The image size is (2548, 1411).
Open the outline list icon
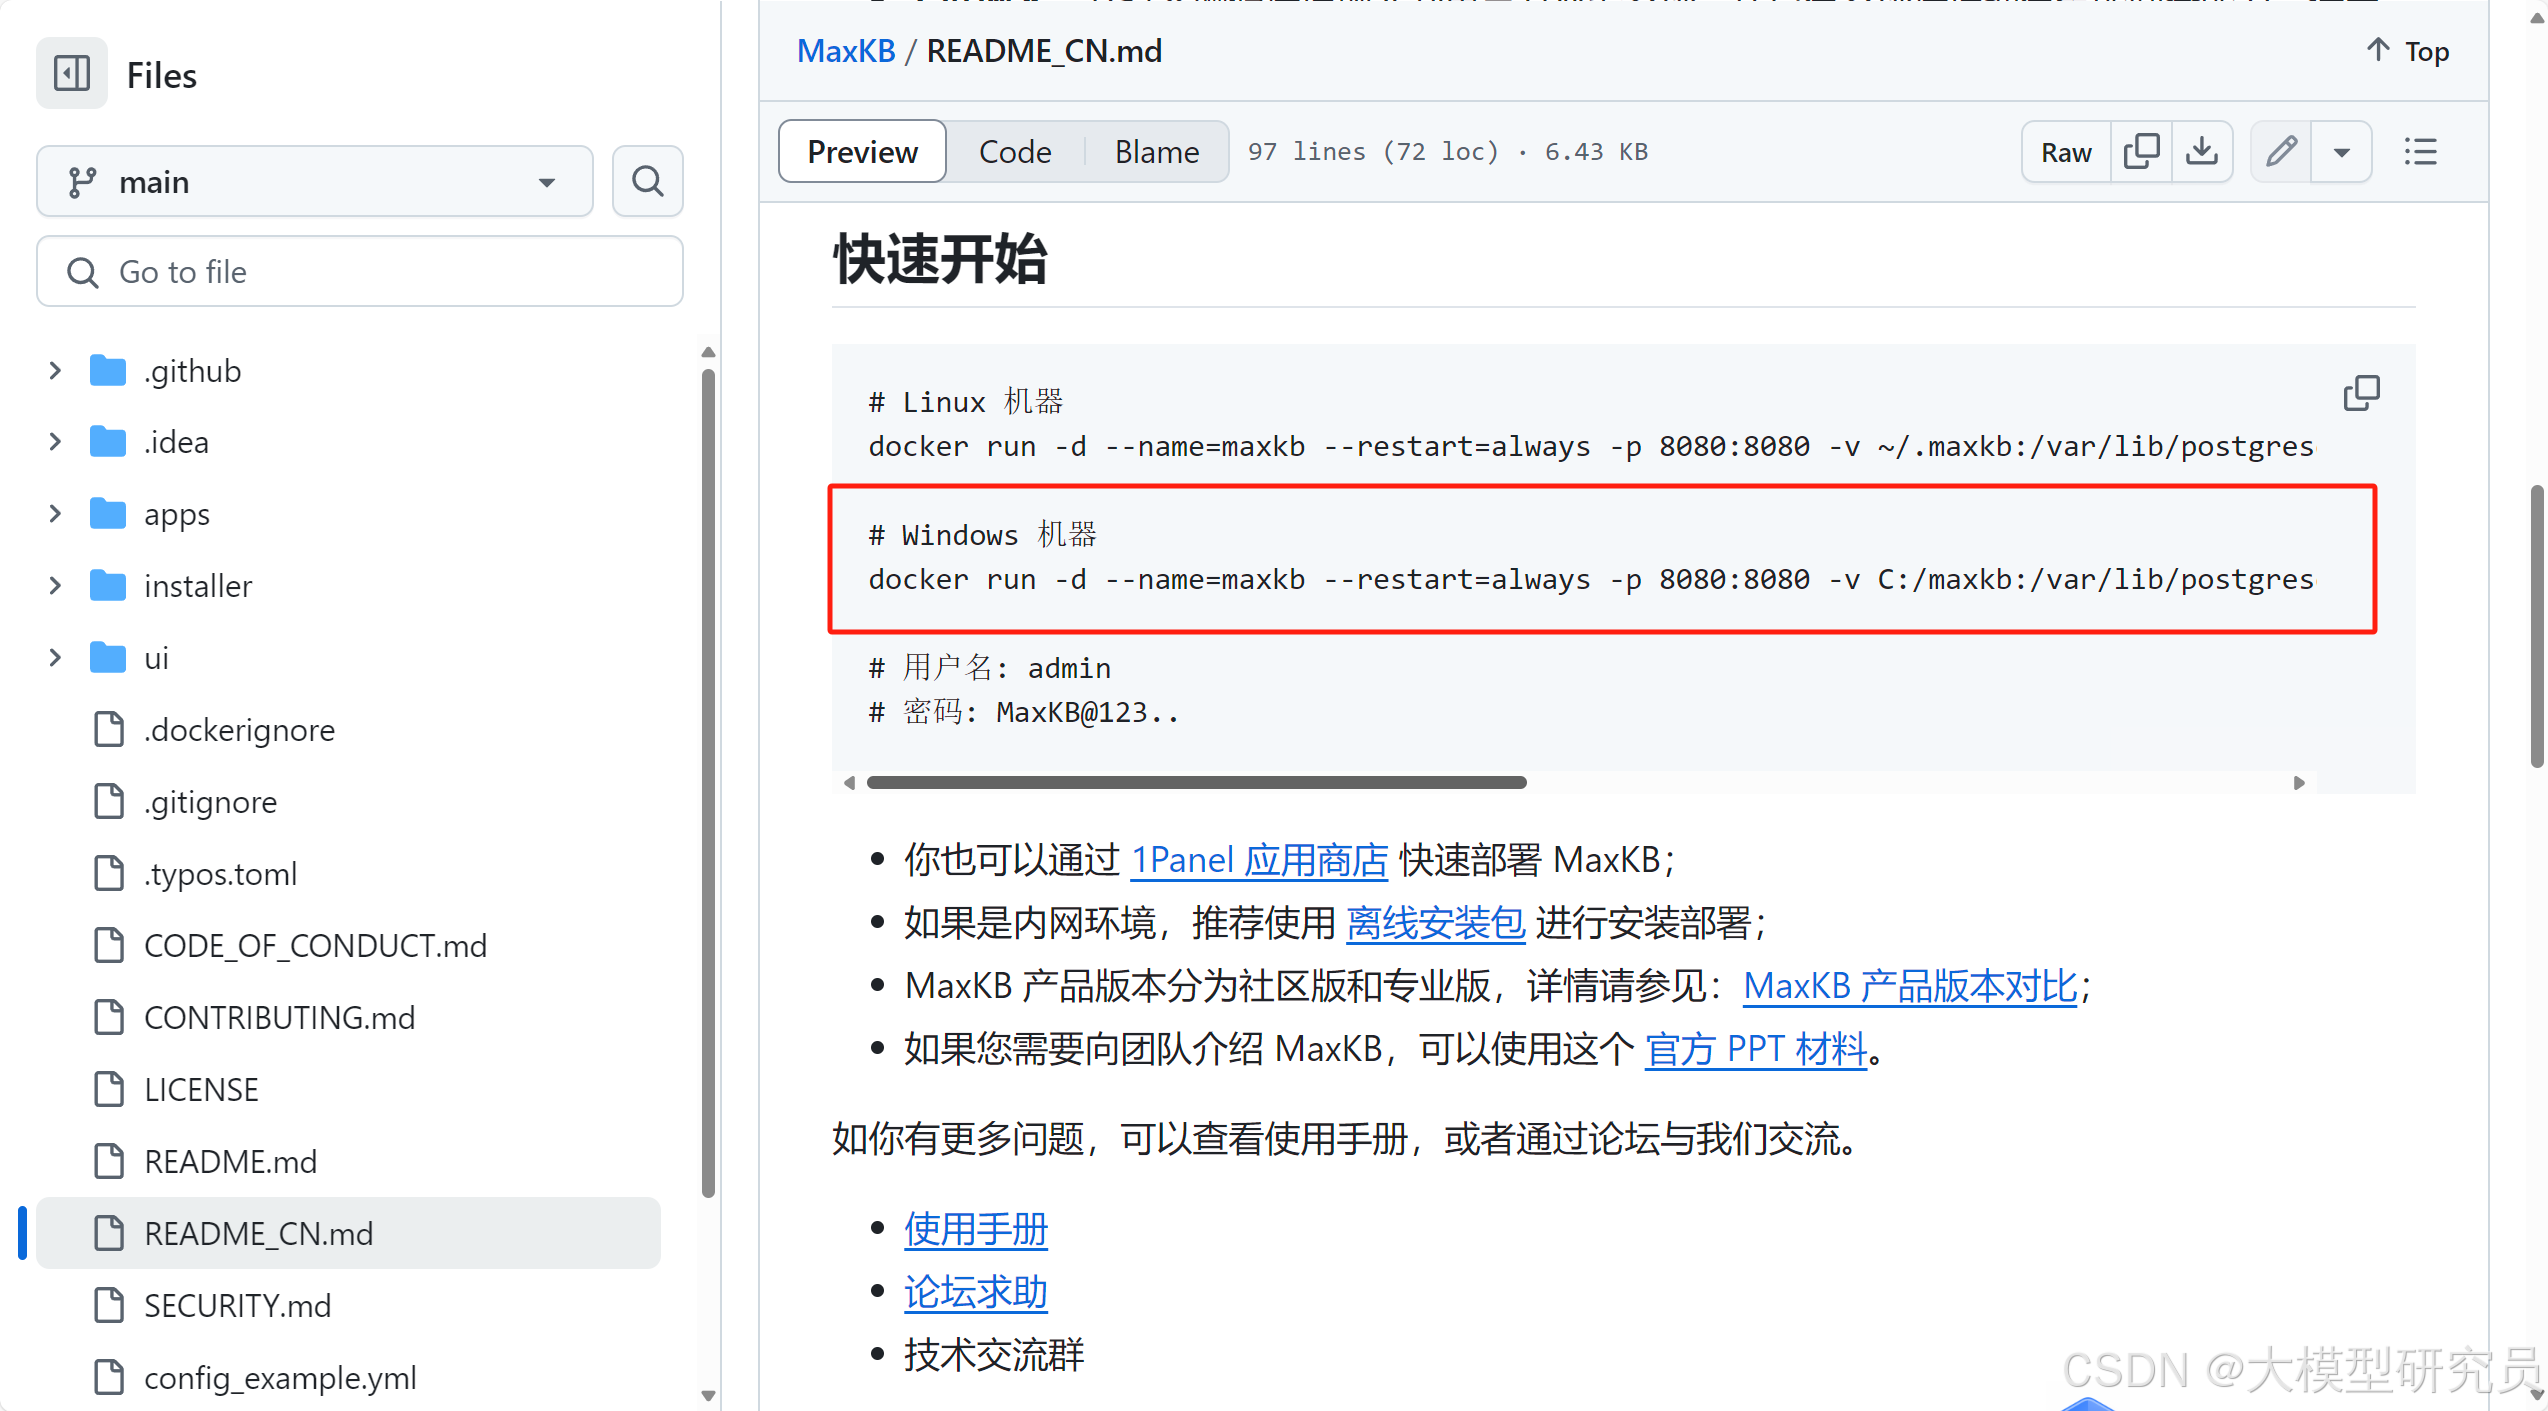(2420, 152)
